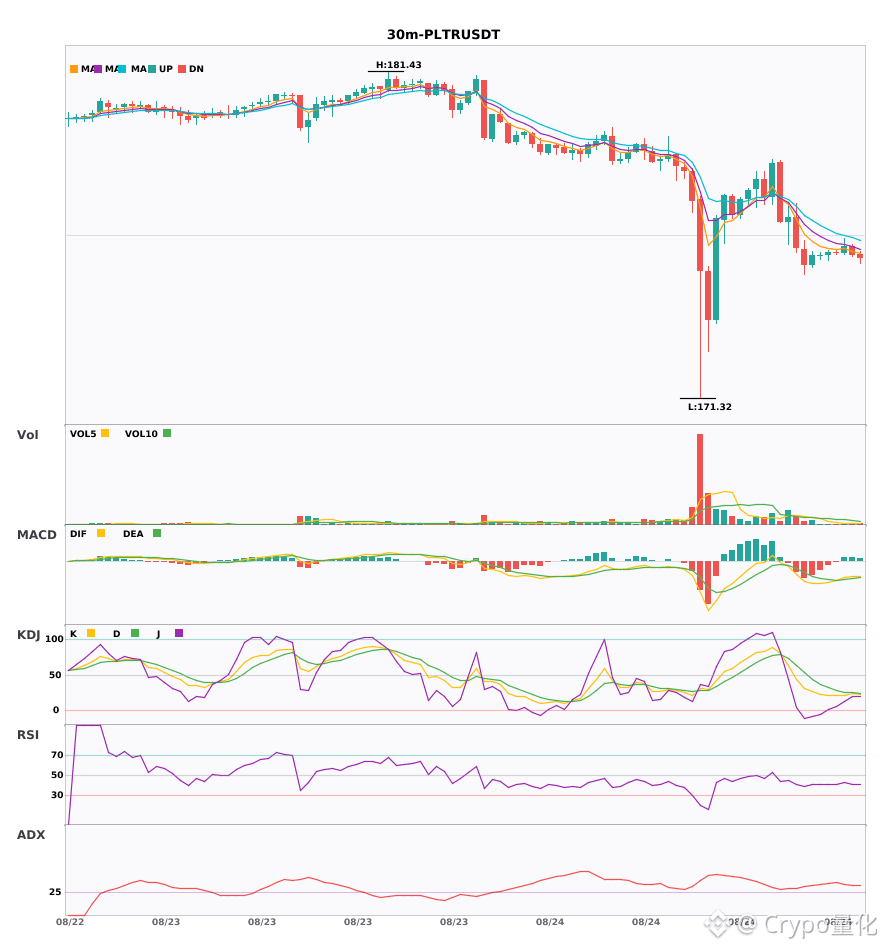Select the red DN legend swatch
The height and width of the screenshot is (950, 885).
click(x=182, y=69)
